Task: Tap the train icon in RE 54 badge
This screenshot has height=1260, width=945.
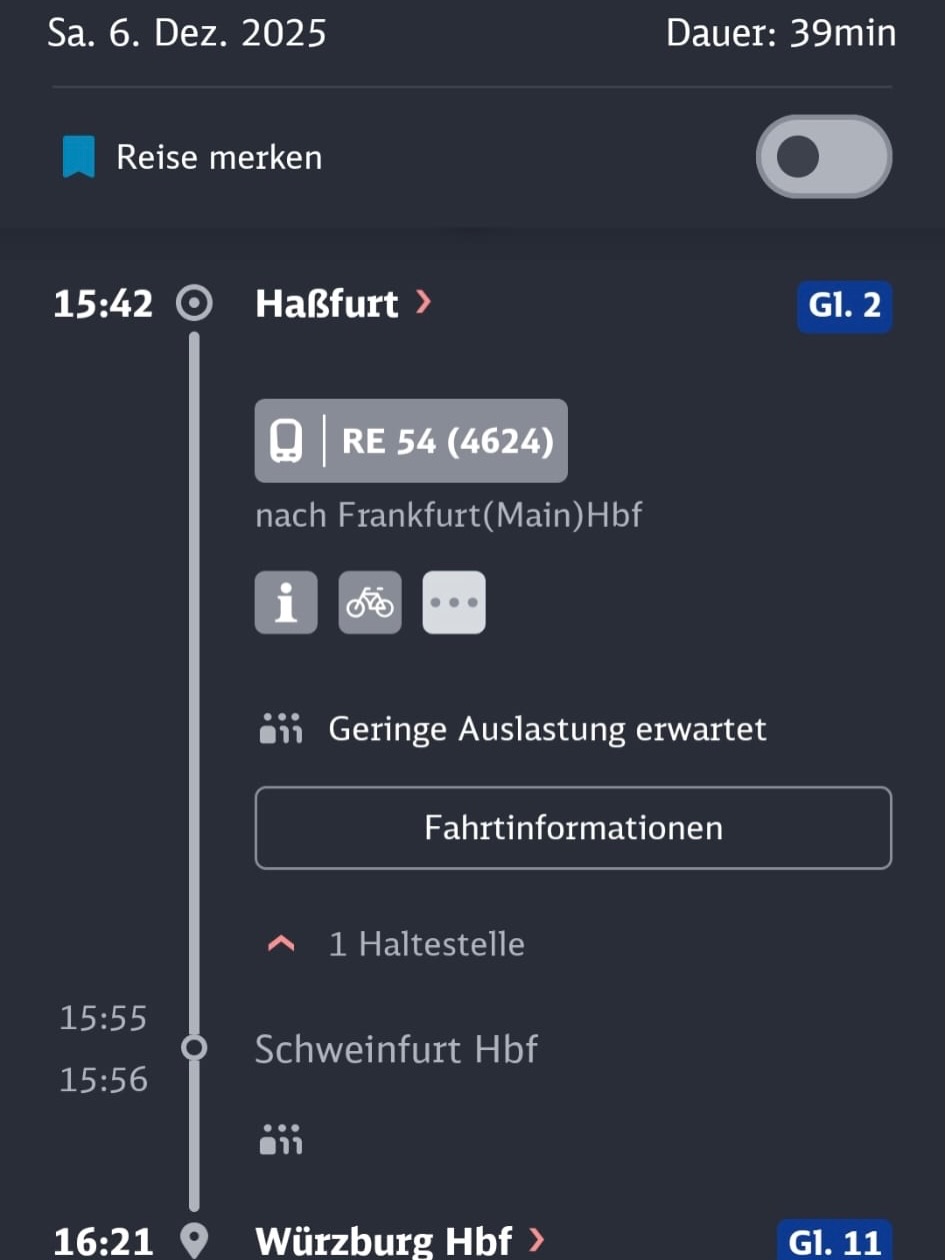Action: [287, 441]
